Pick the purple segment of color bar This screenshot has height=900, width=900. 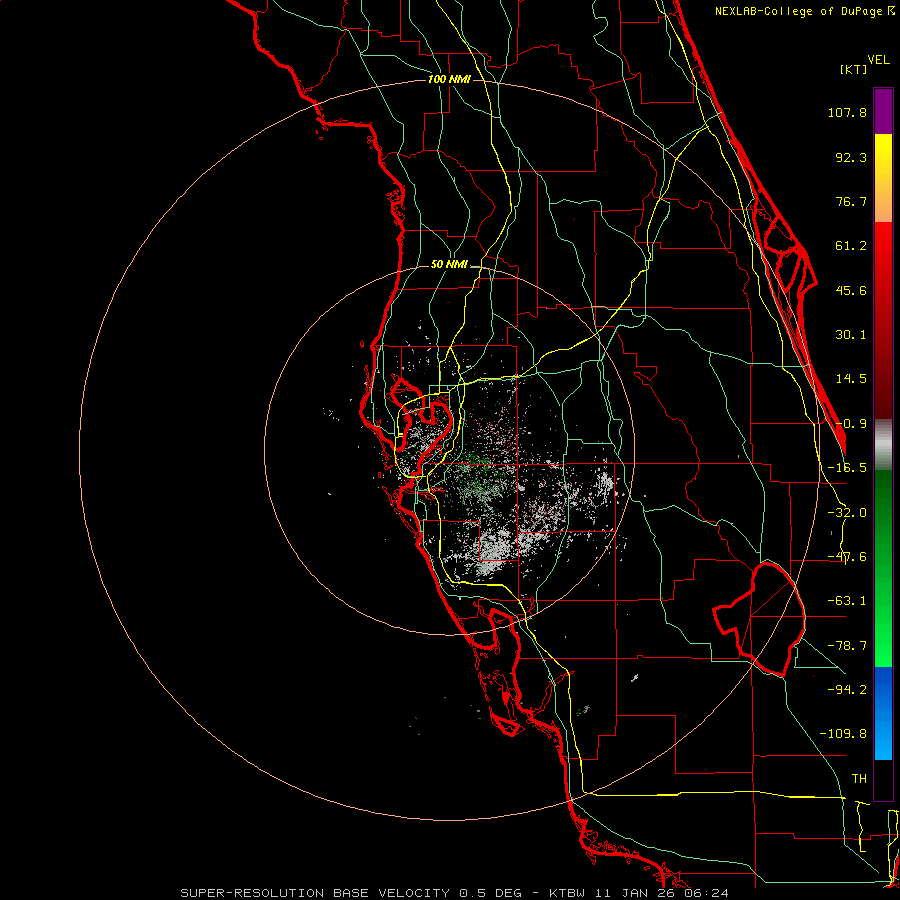pos(883,111)
